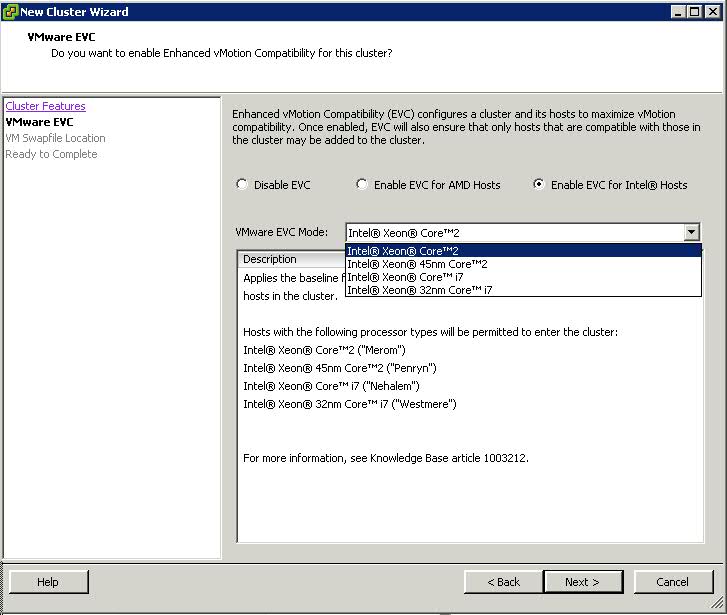This screenshot has width=727, height=615.
Task: Close the wizard with the X button
Action: 713,12
